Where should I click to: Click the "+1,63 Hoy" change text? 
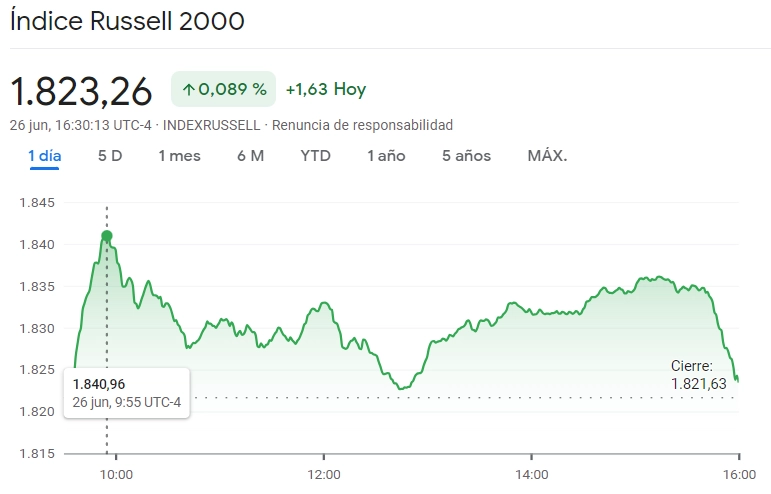(x=326, y=90)
